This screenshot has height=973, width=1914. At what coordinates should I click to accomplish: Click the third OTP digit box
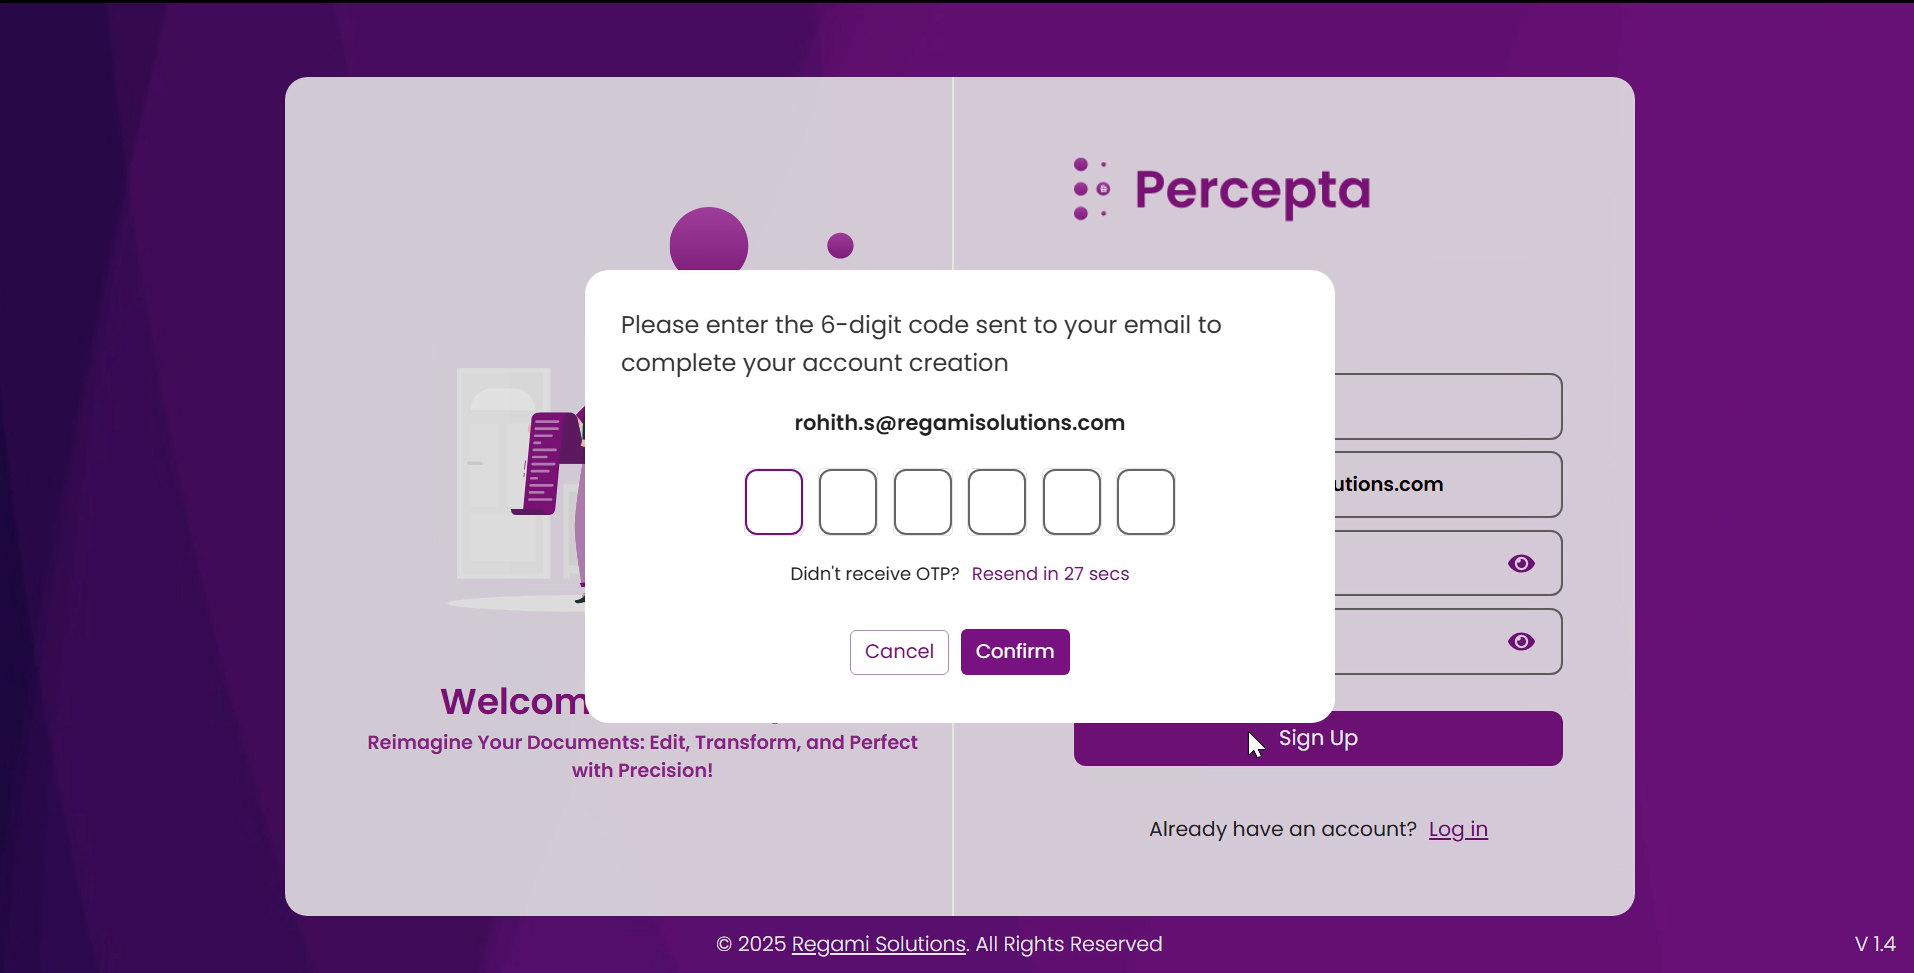tap(922, 502)
